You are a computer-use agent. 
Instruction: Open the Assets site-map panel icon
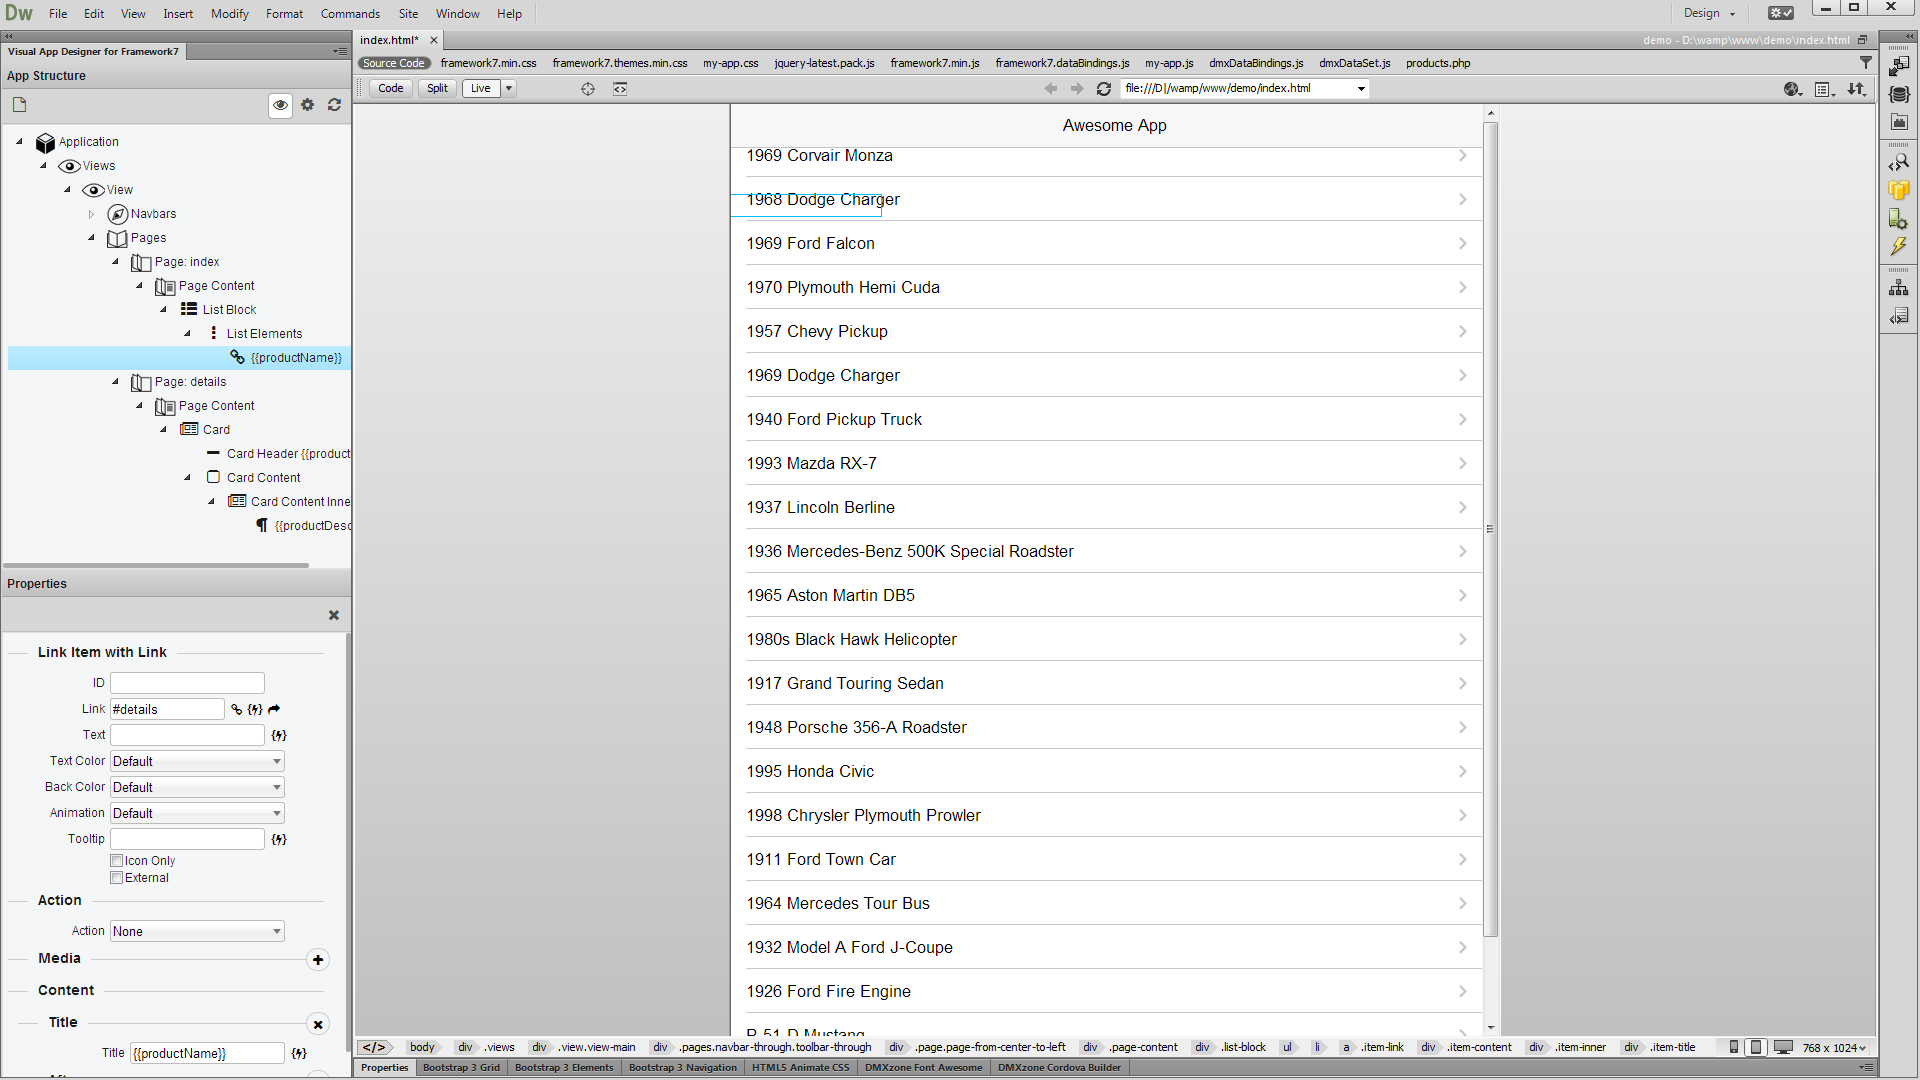[x=1899, y=288]
